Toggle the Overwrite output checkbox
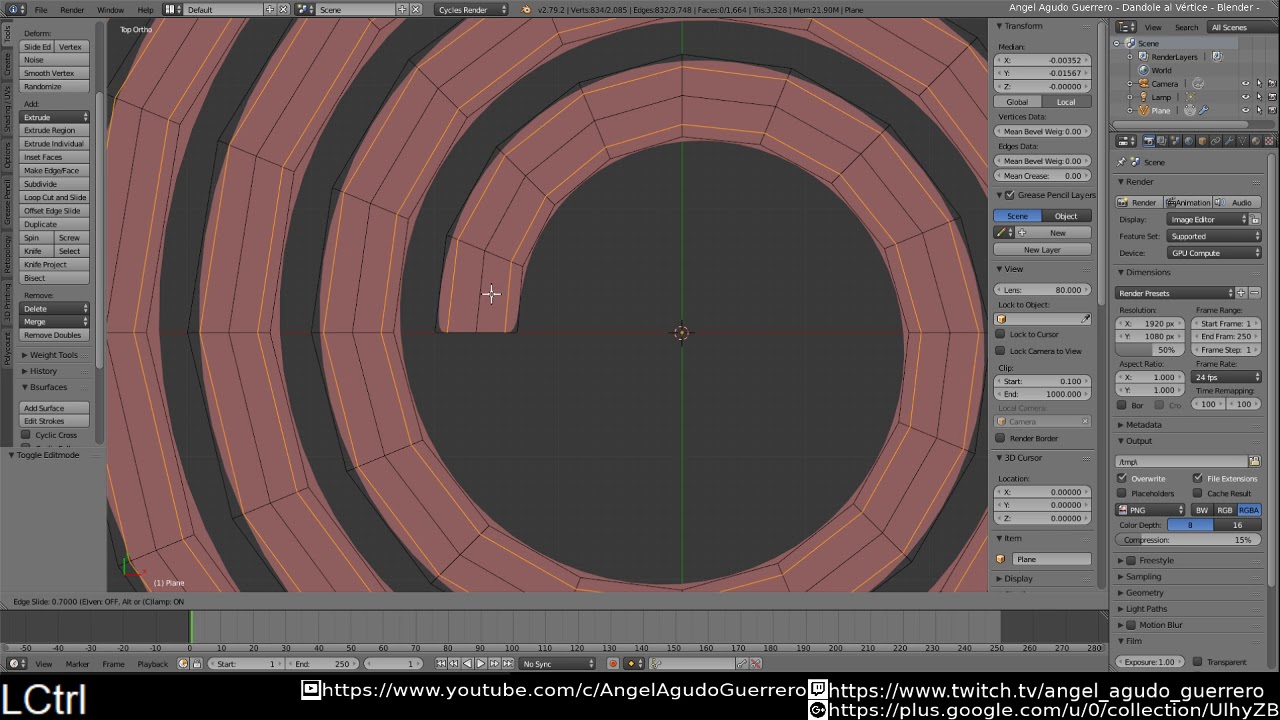 coord(1123,479)
